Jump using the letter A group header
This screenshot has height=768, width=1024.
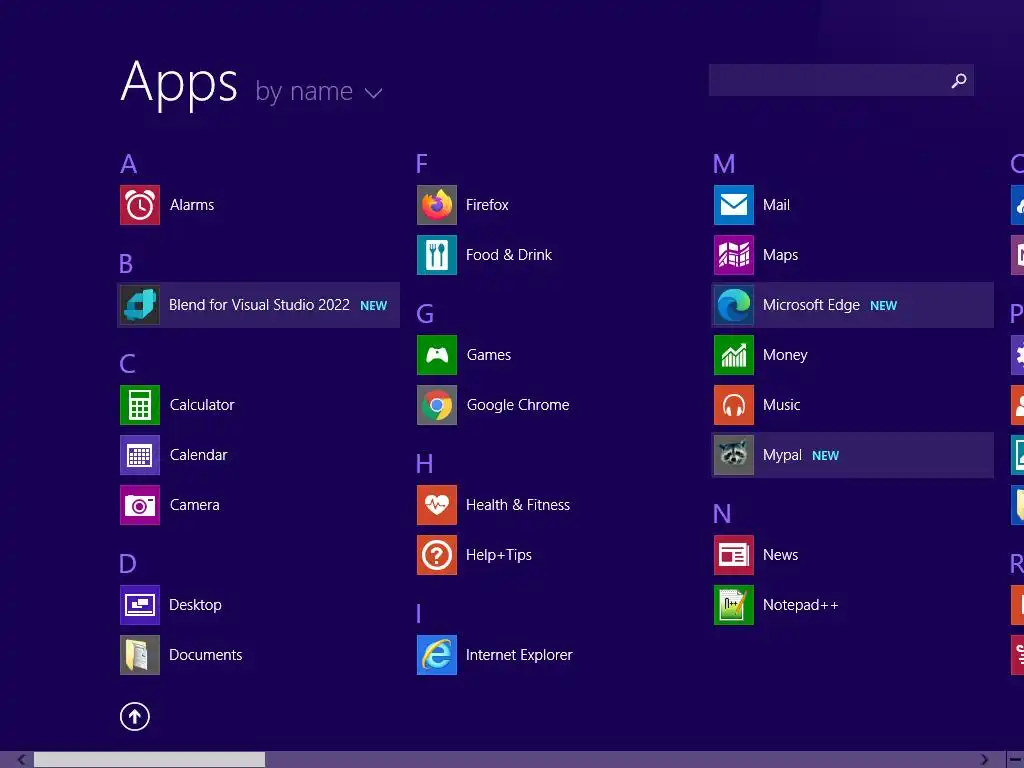129,163
